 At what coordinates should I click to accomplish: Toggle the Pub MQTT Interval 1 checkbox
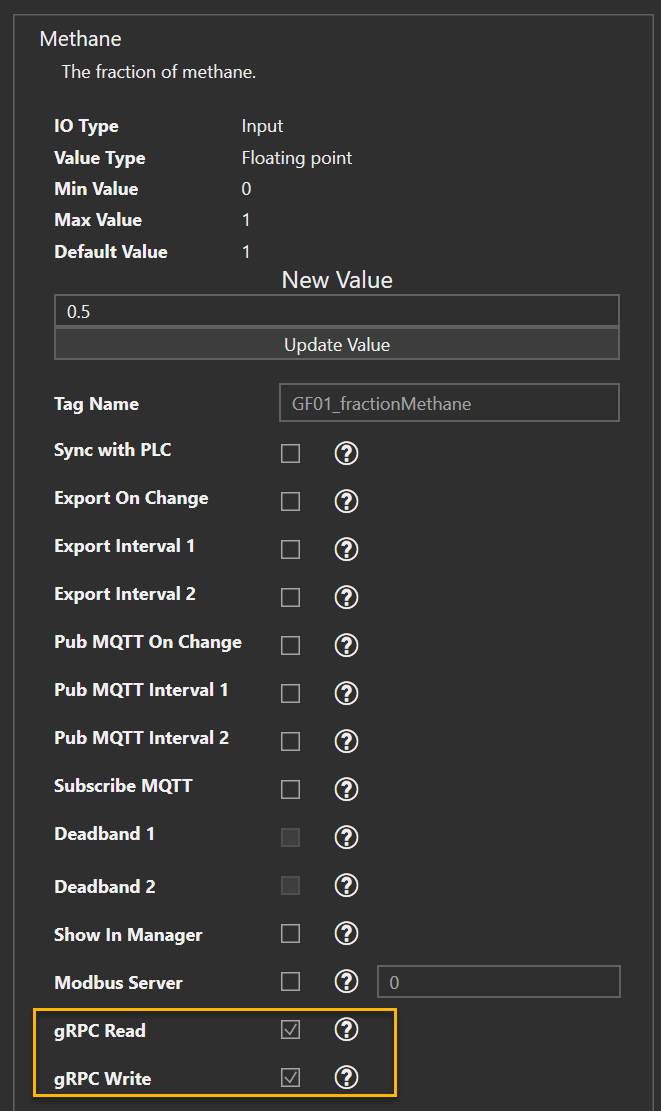tap(290, 694)
